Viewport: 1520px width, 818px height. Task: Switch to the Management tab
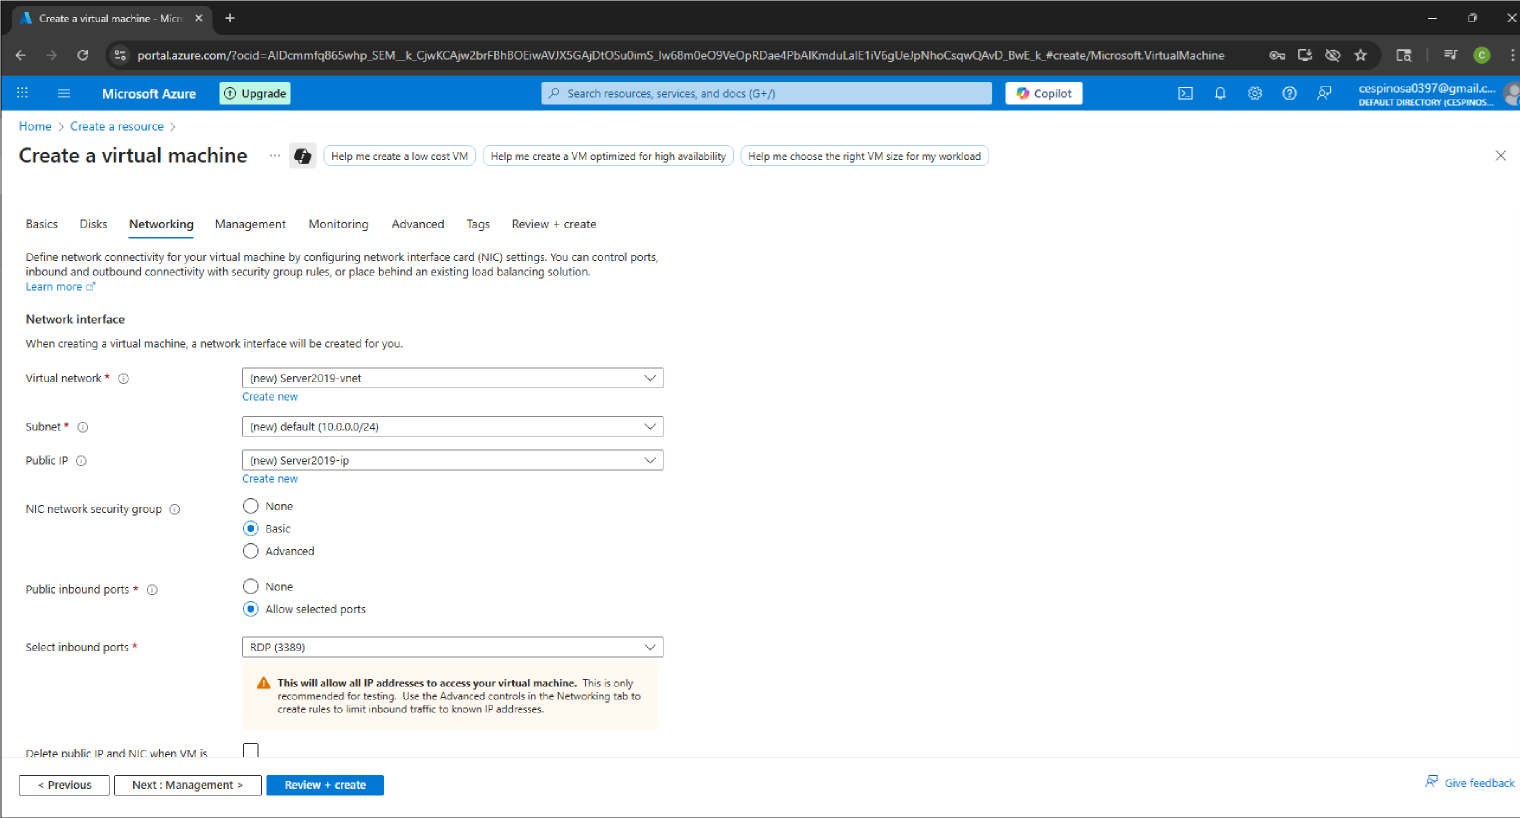pos(250,224)
